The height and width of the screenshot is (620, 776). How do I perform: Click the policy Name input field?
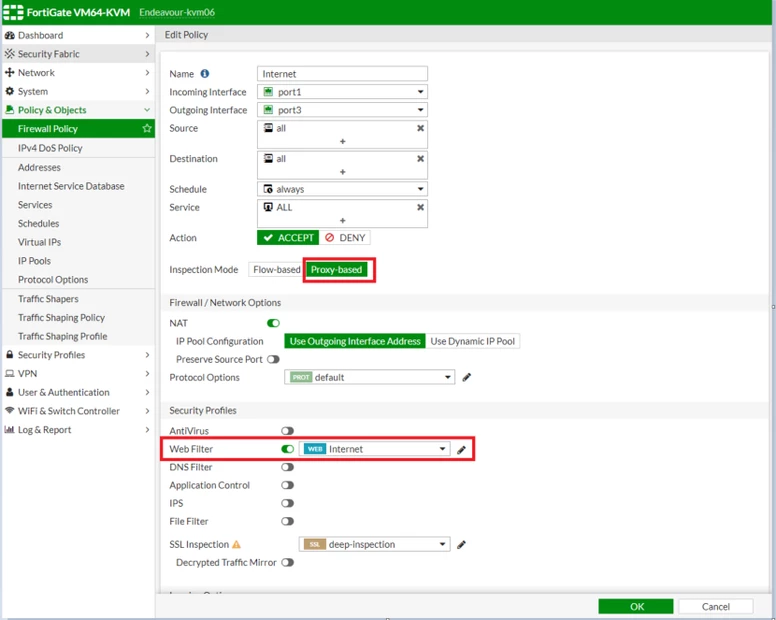(342, 74)
